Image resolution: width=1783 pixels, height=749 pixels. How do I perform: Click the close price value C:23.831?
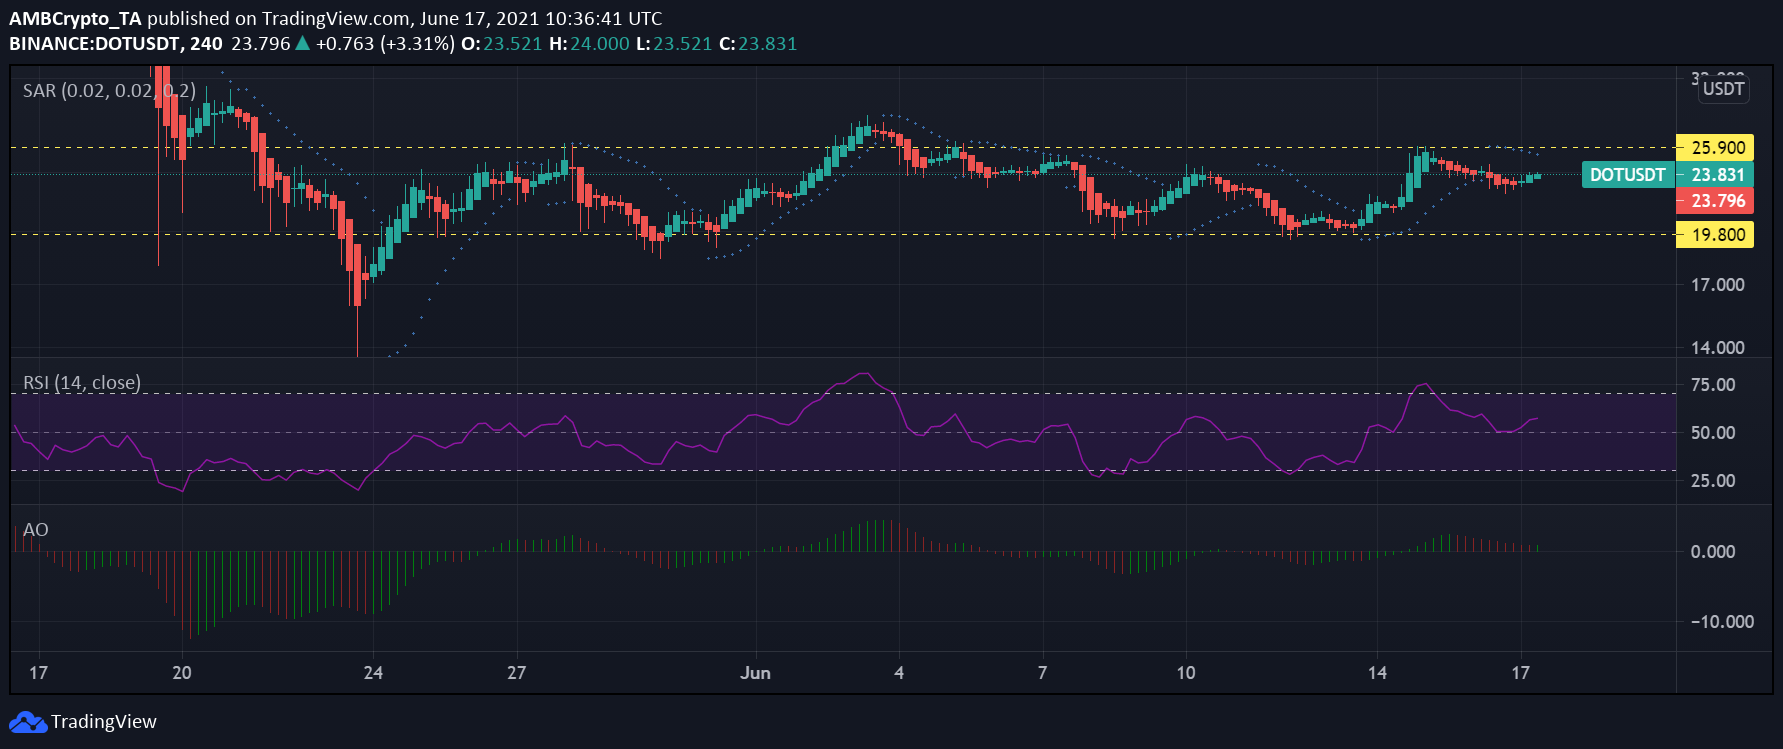click(758, 44)
